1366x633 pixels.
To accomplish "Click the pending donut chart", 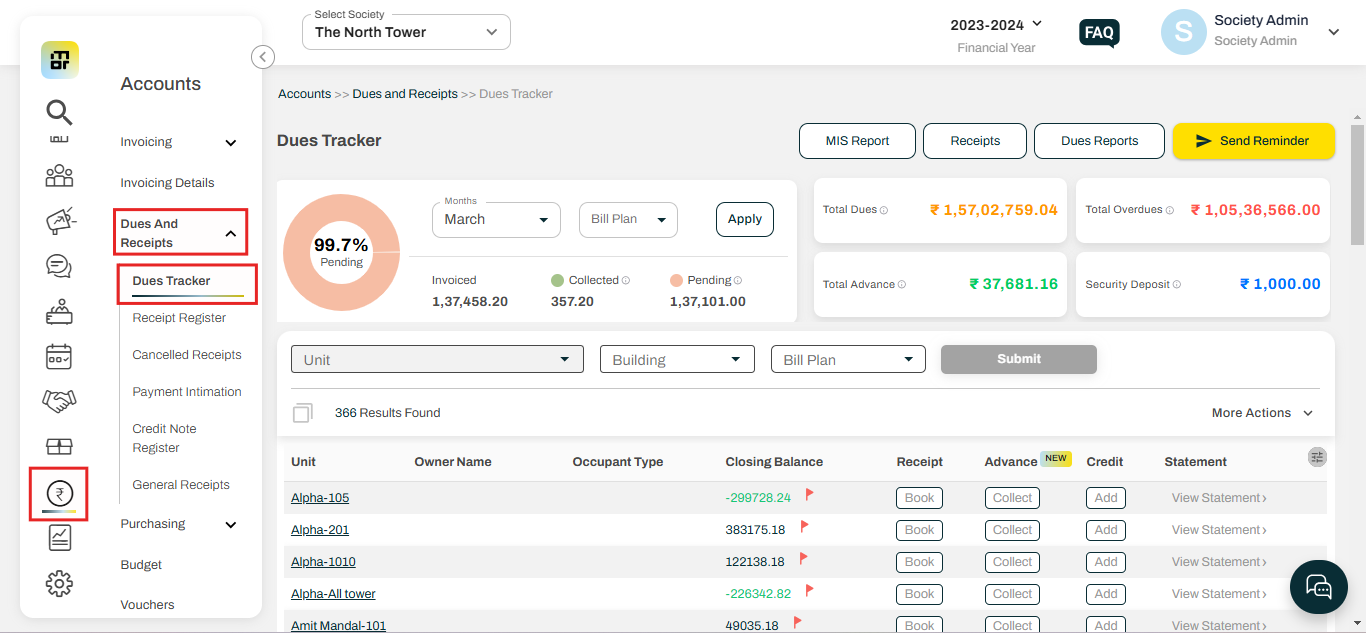I will tap(341, 252).
